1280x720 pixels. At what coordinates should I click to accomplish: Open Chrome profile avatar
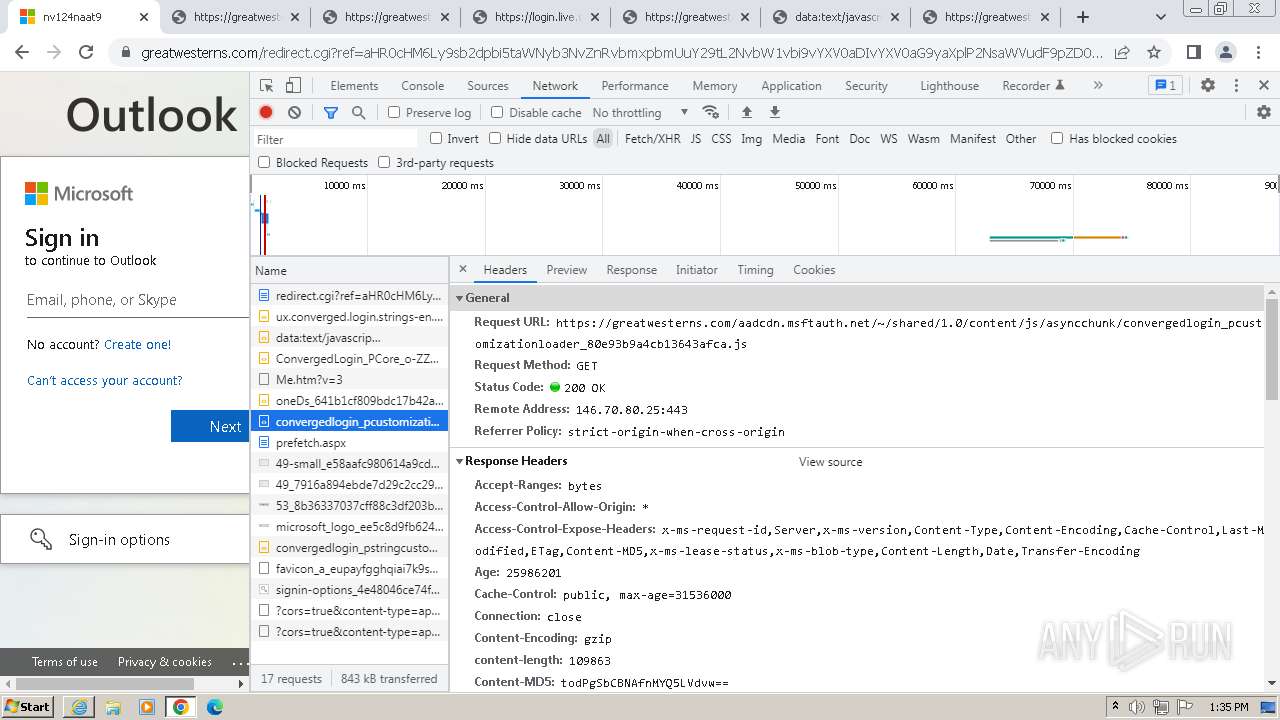point(1226,52)
